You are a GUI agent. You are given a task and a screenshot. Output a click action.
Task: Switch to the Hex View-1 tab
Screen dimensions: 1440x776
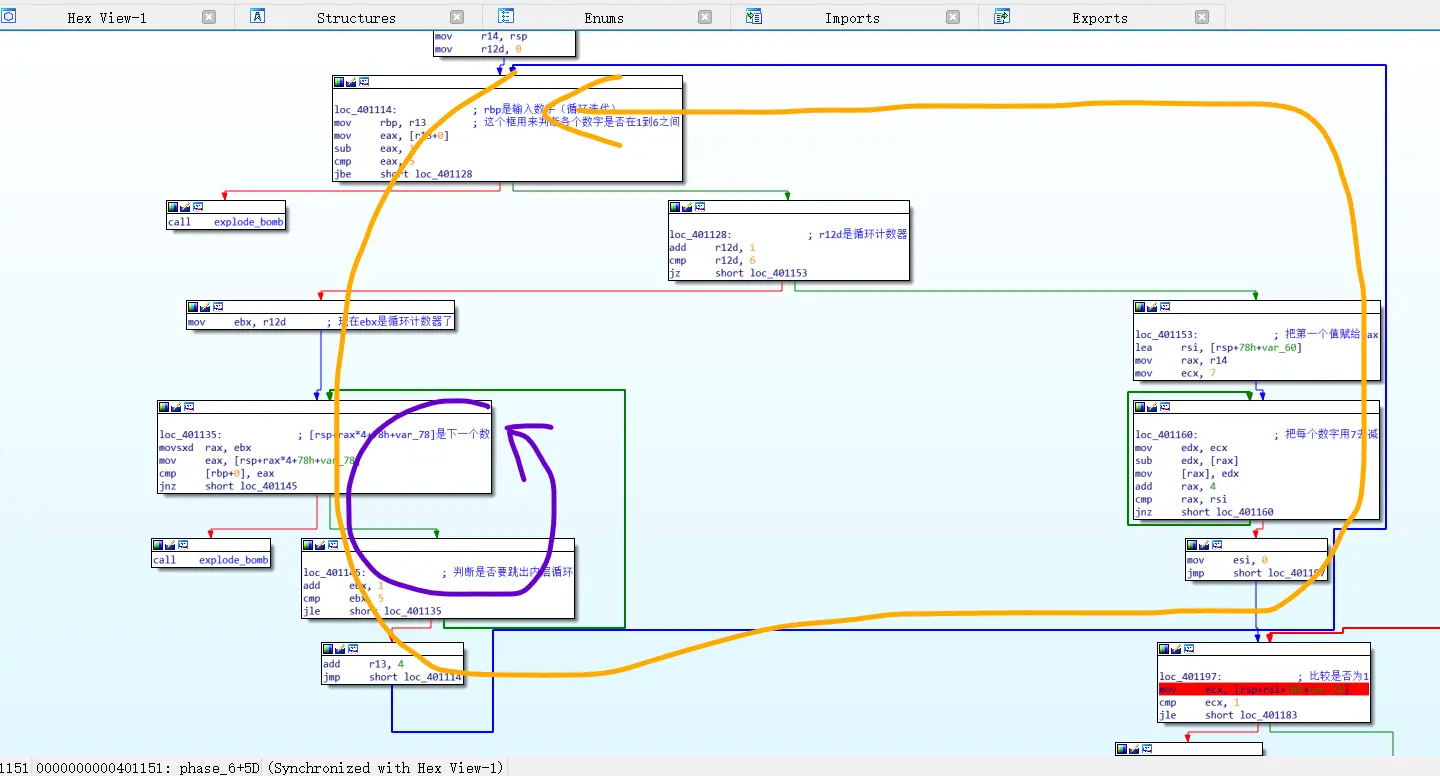click(107, 18)
